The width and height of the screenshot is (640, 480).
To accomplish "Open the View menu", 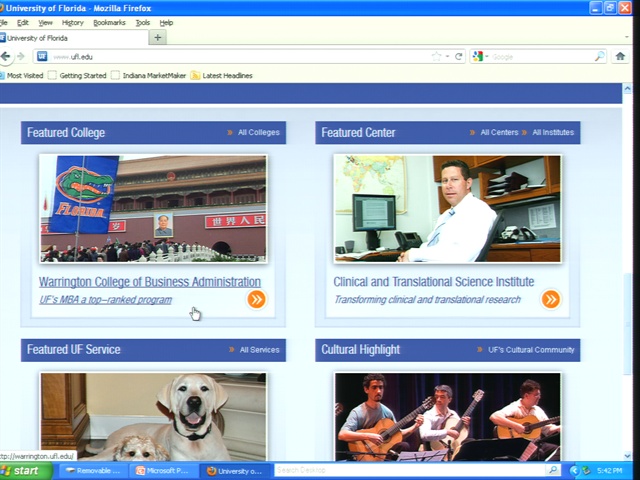I will [x=45, y=22].
